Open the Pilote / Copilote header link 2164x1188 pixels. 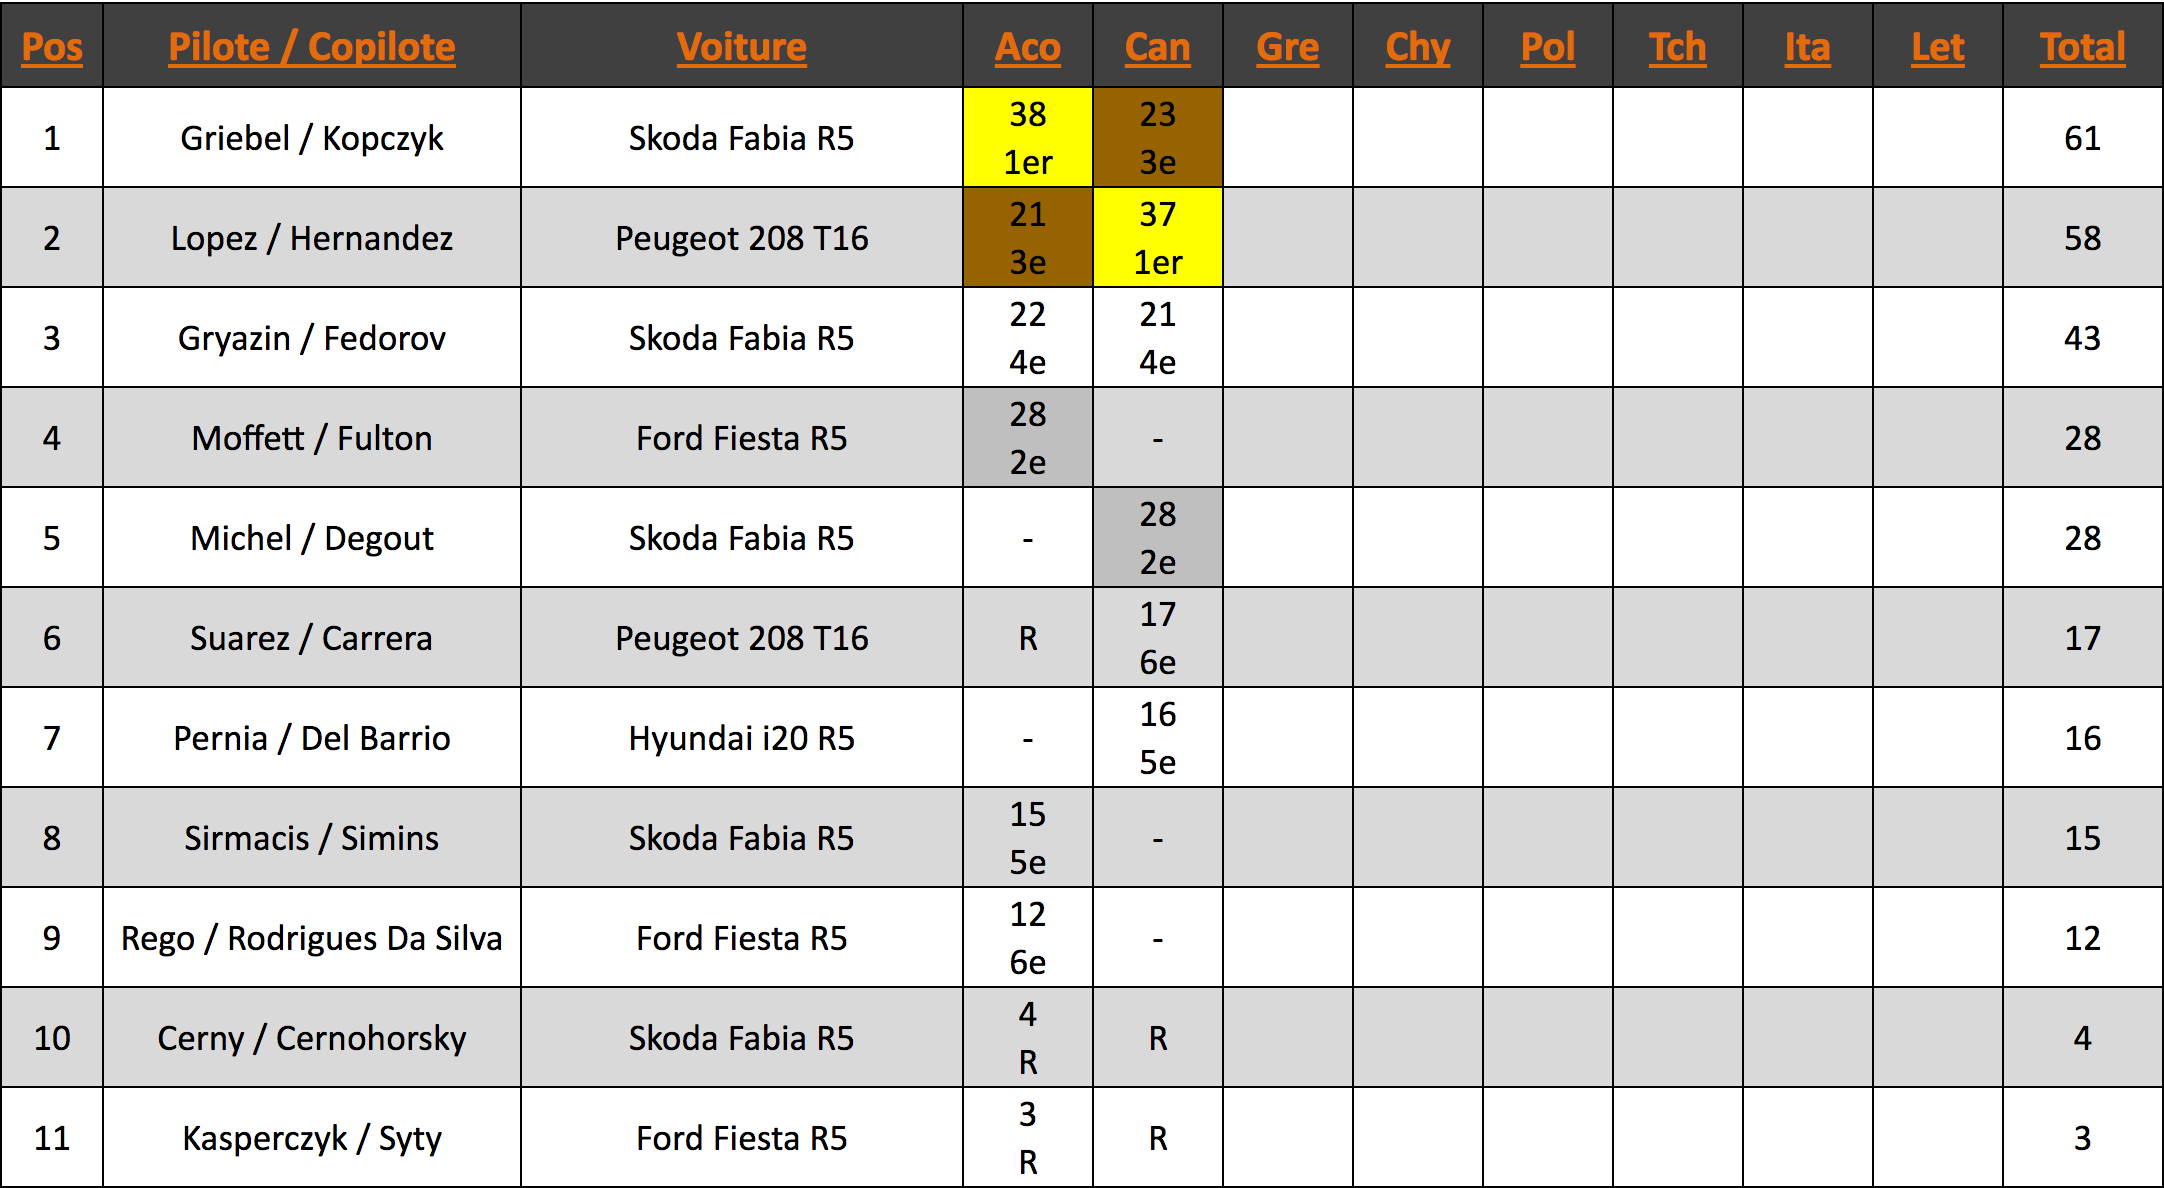coord(312,47)
